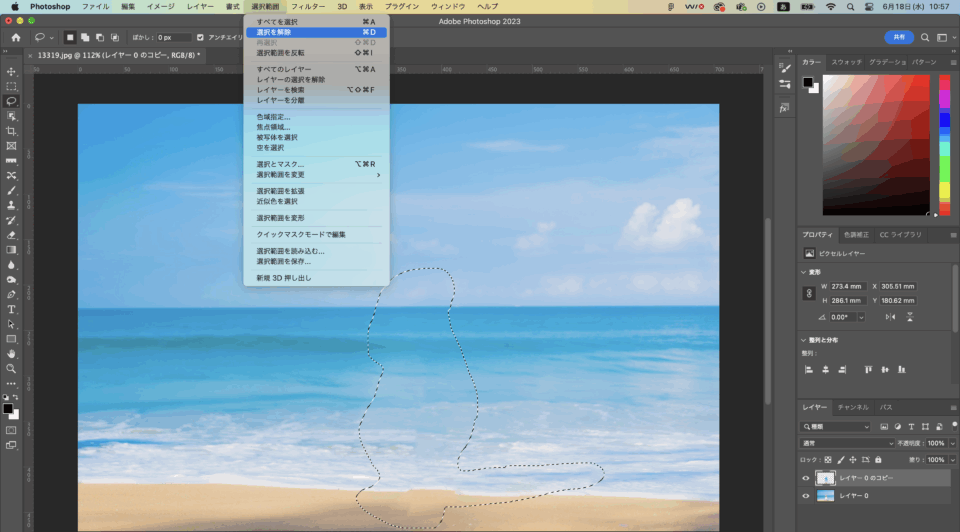The height and width of the screenshot is (532, 960).
Task: Hide the レイヤー 0 のコピー layer
Action: coord(806,478)
